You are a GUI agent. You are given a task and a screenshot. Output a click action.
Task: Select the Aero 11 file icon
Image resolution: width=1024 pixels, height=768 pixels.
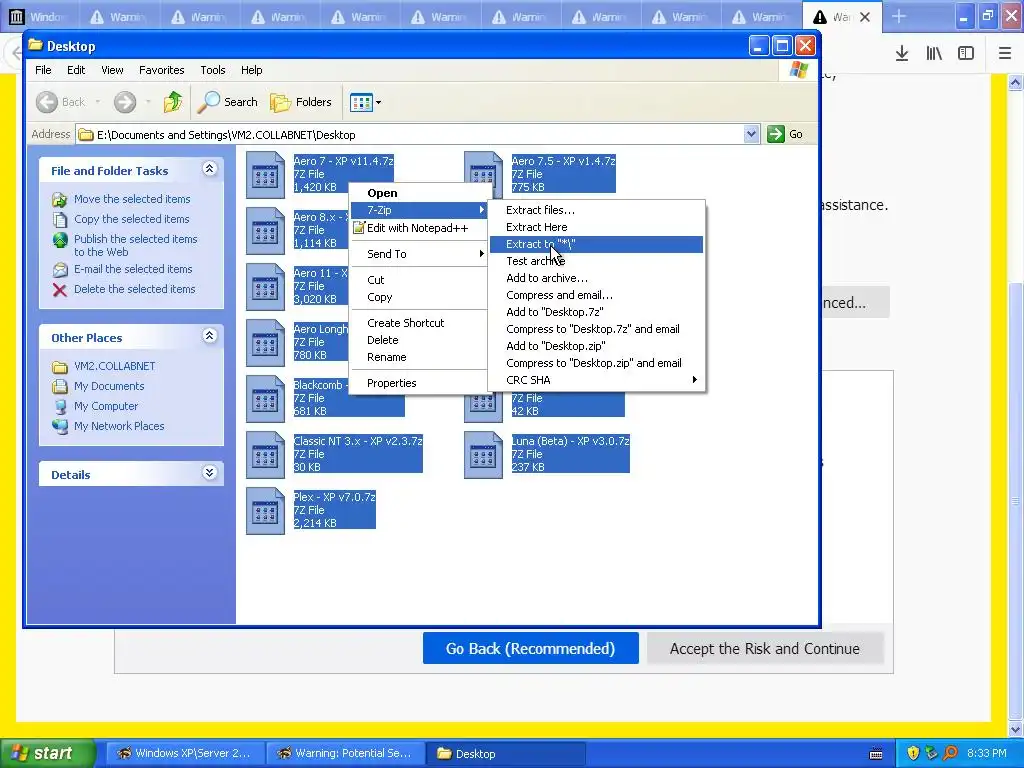click(x=265, y=287)
